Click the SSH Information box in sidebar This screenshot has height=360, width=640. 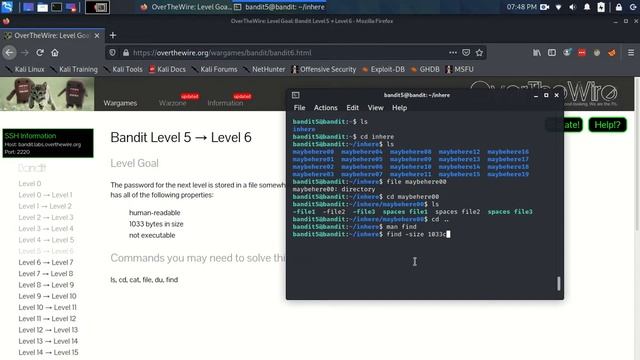[48, 143]
